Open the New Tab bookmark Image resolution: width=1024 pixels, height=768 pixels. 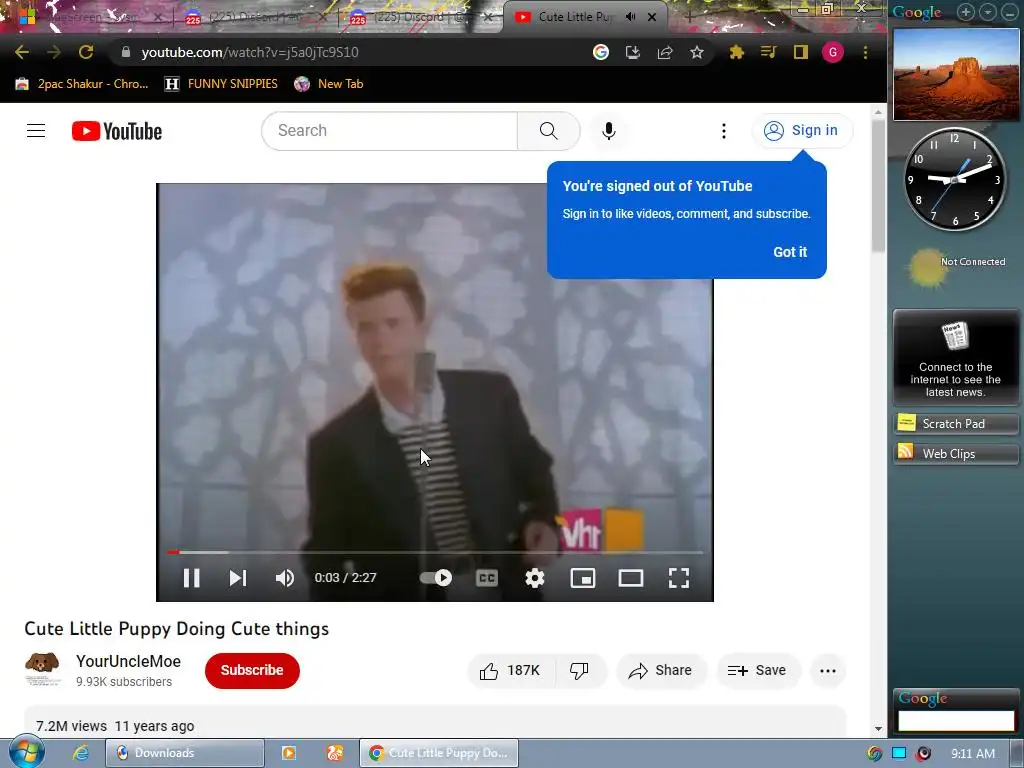328,84
